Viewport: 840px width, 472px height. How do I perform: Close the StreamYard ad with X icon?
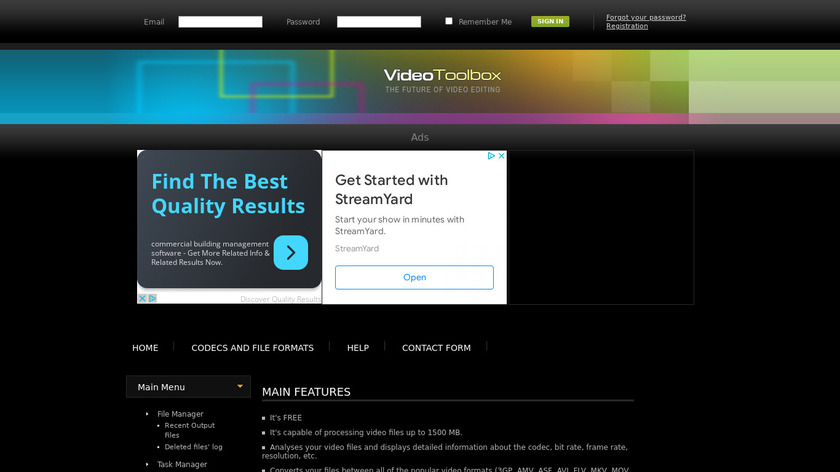(x=501, y=156)
